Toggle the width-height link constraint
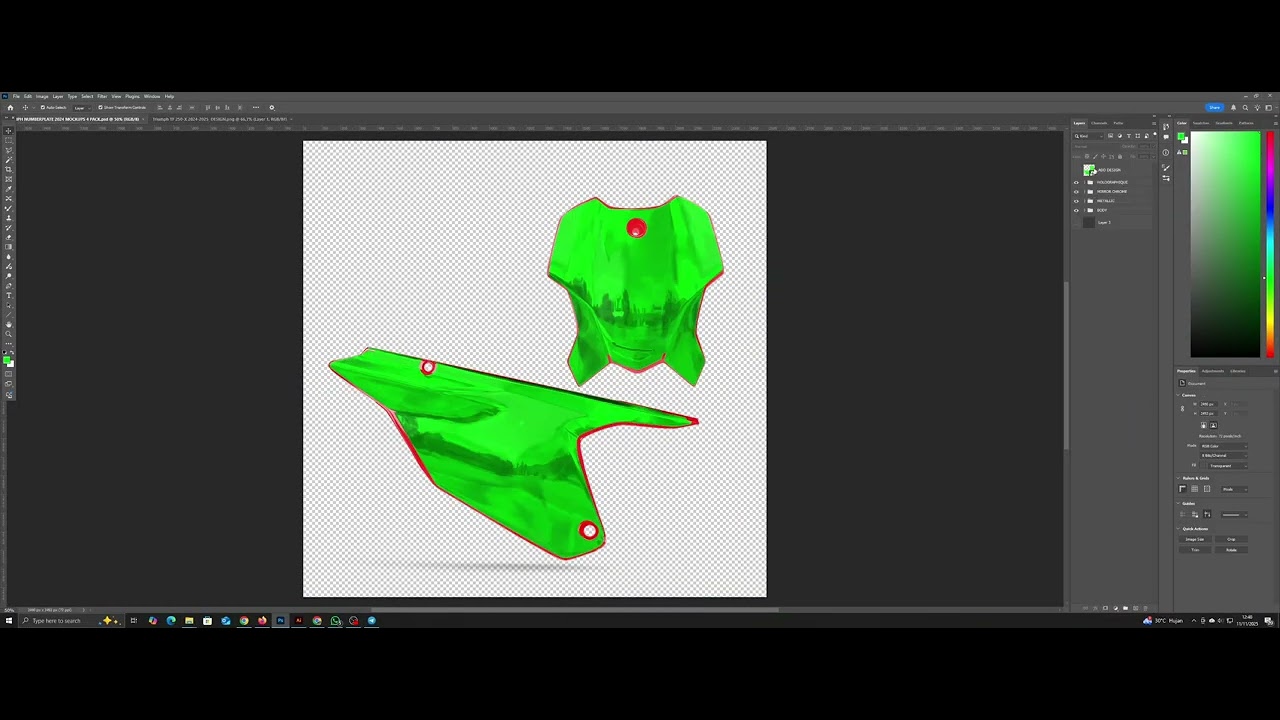Image resolution: width=1280 pixels, height=720 pixels. [x=1182, y=408]
